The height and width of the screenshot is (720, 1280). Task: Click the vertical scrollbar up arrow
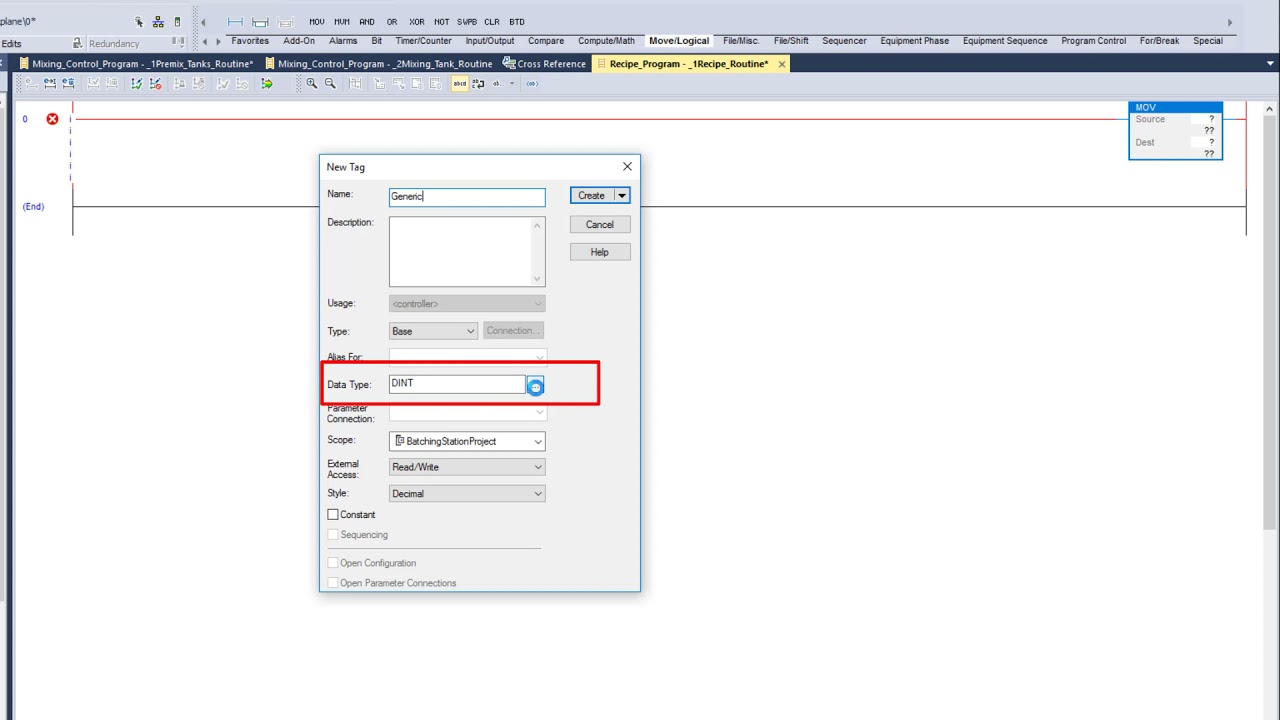[x=1270, y=109]
